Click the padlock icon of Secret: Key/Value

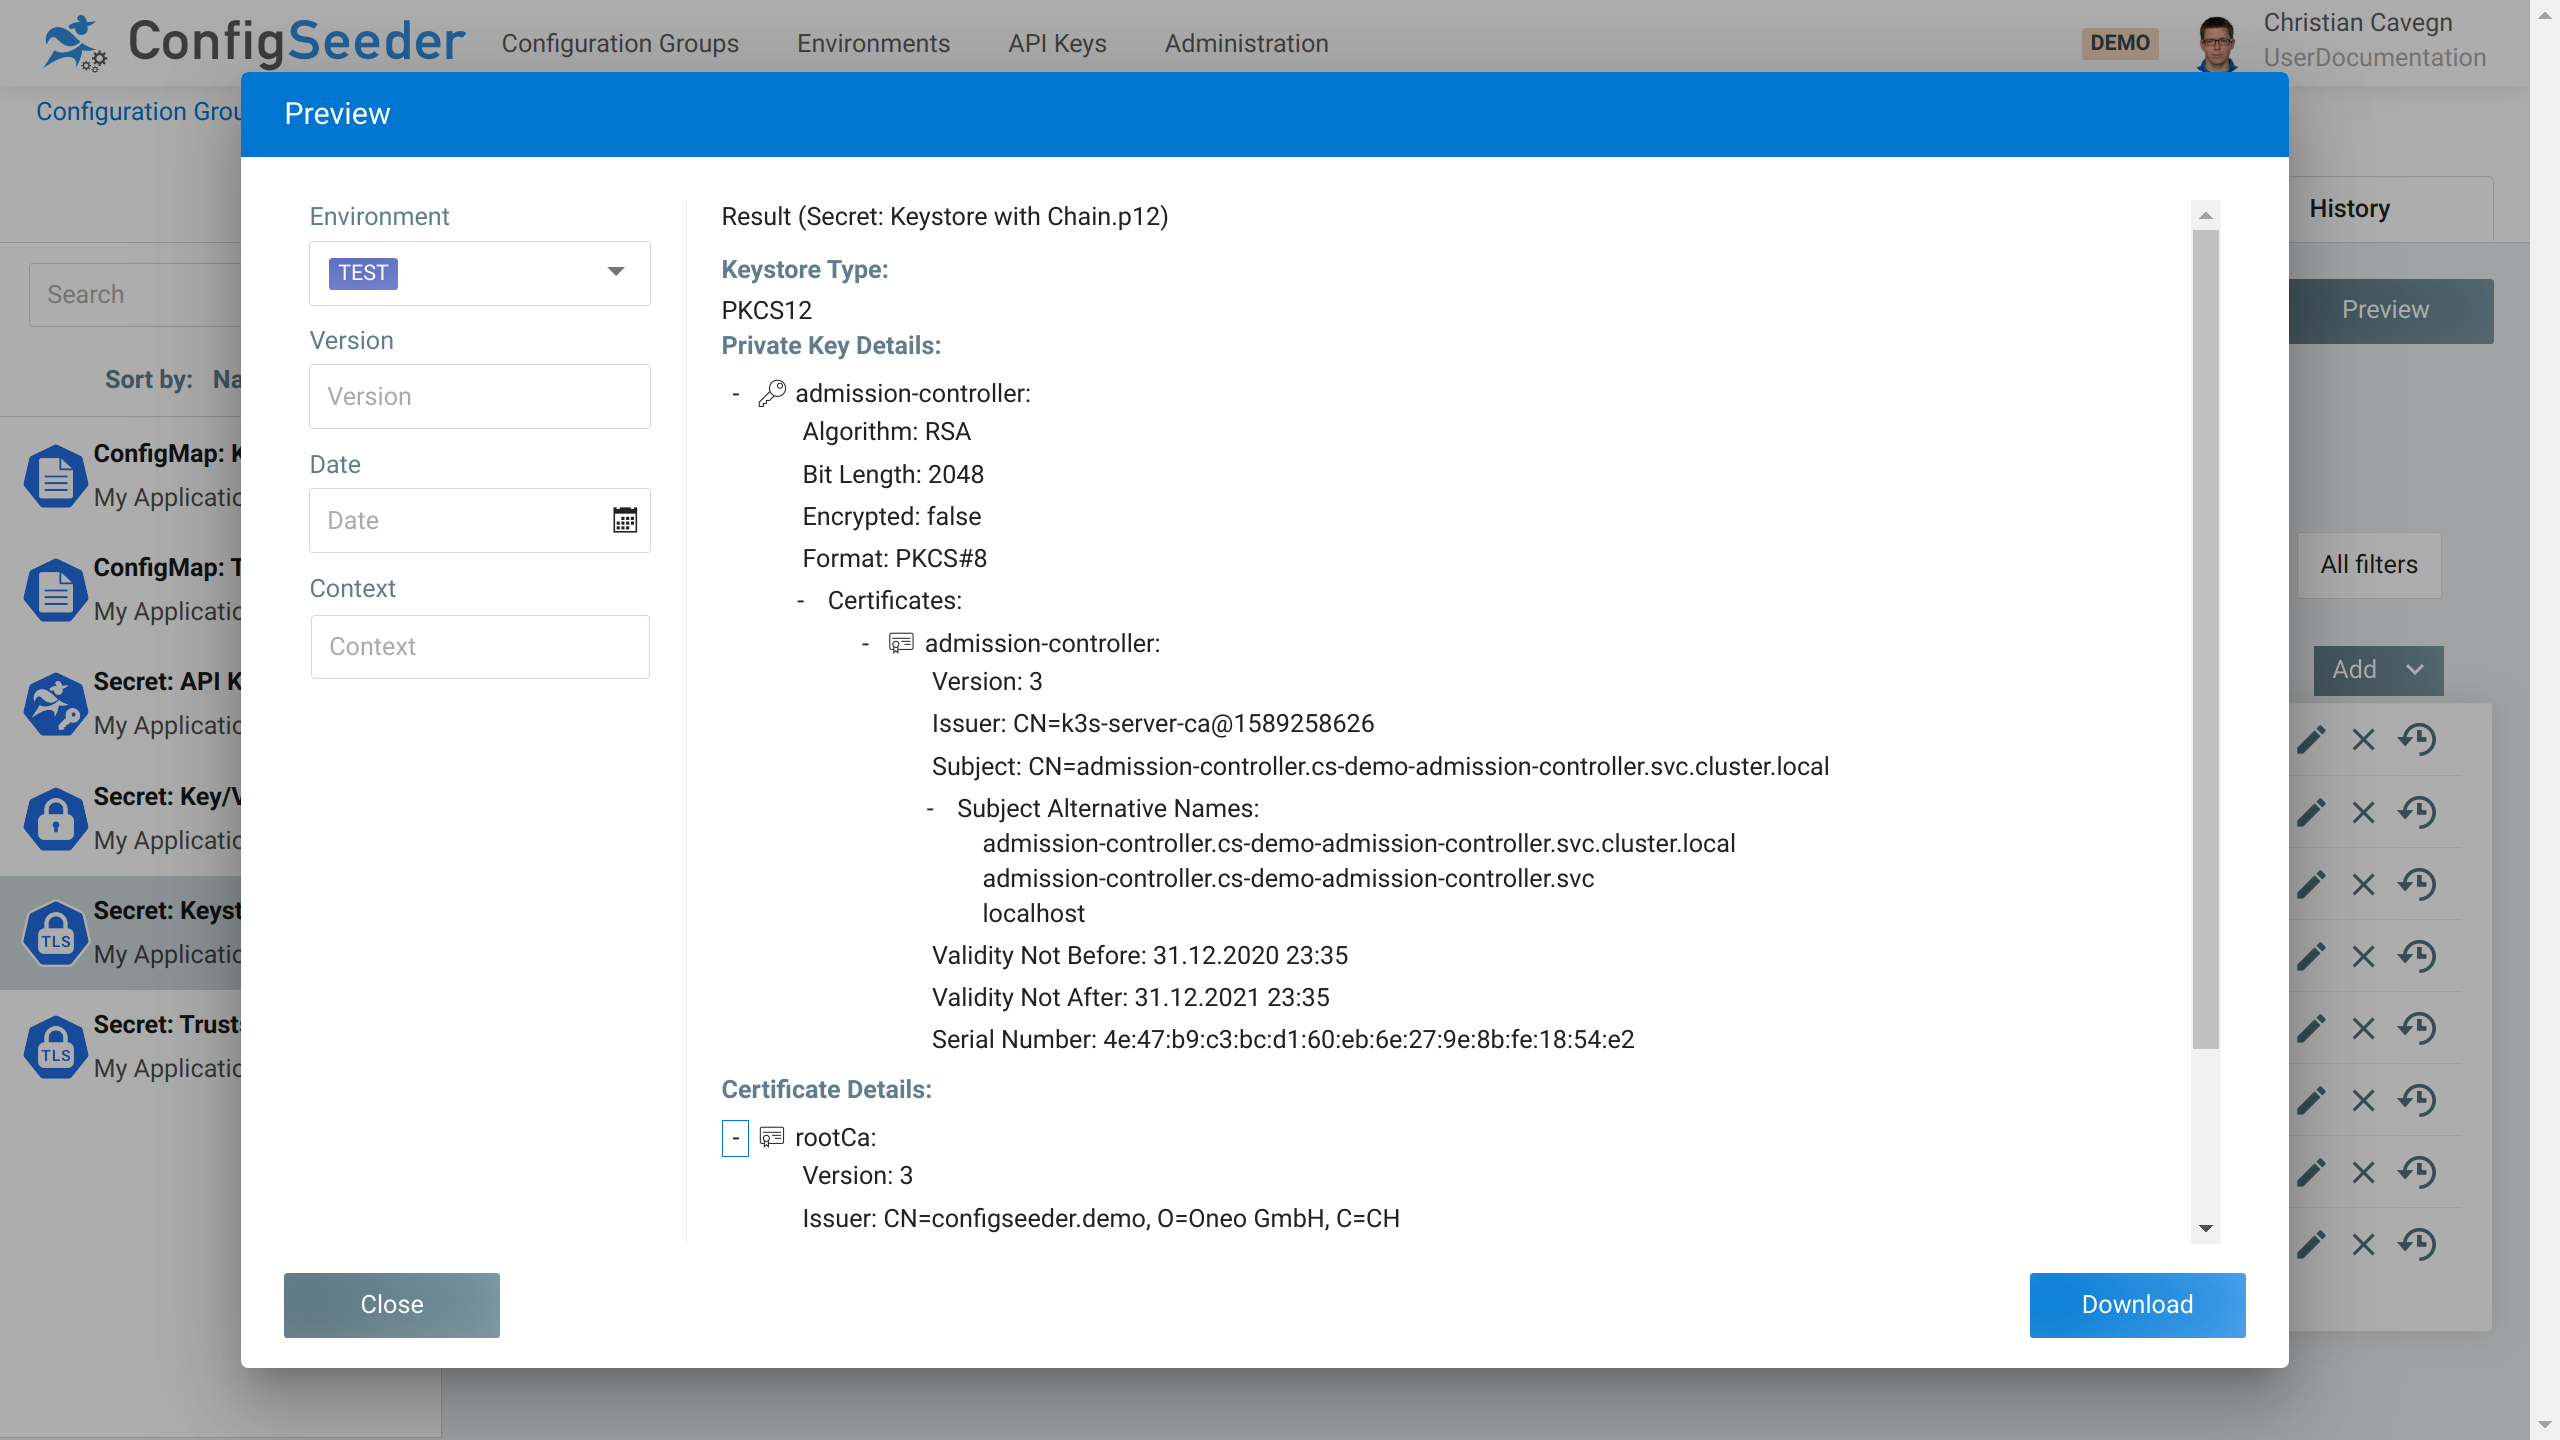tap(55, 819)
